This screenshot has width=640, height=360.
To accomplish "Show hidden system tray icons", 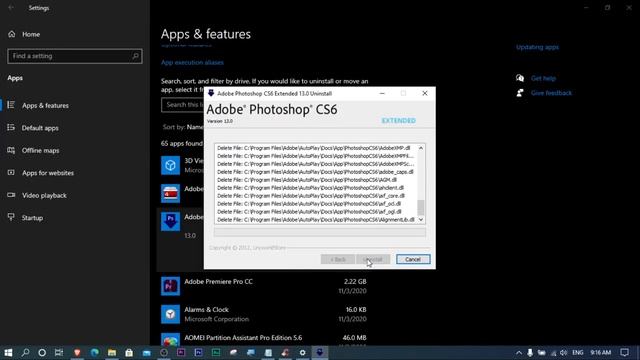I will point(519,353).
